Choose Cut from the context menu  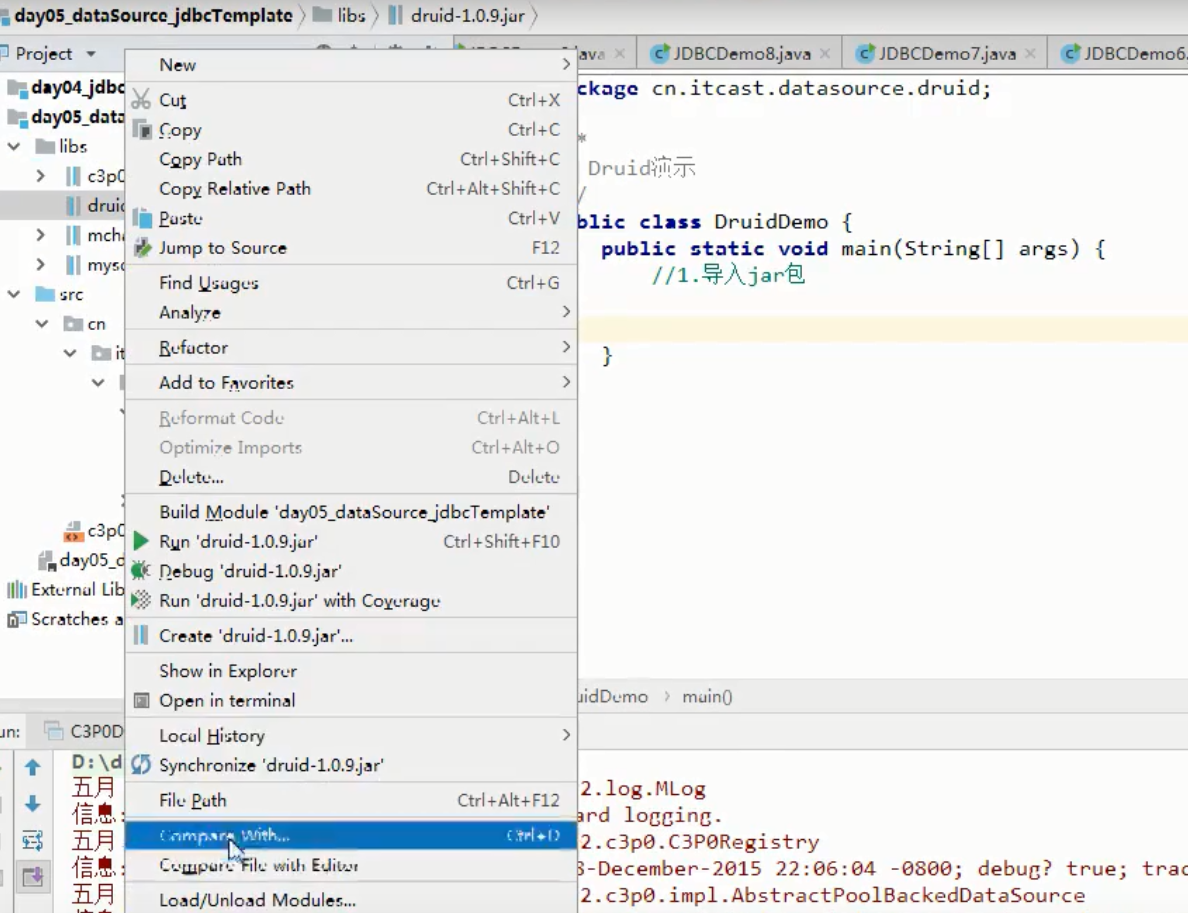click(x=350, y=99)
